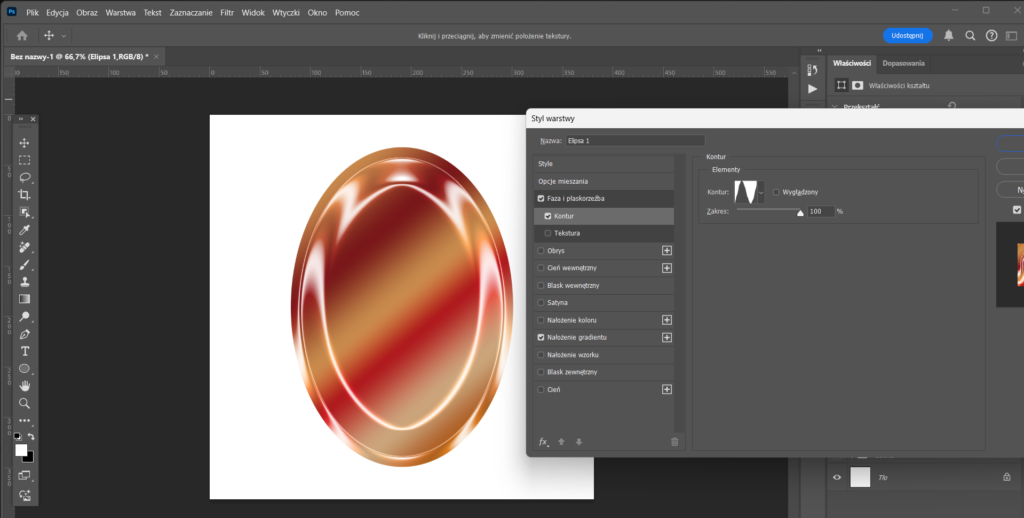
Task: Open the Filtr menu
Action: click(227, 12)
